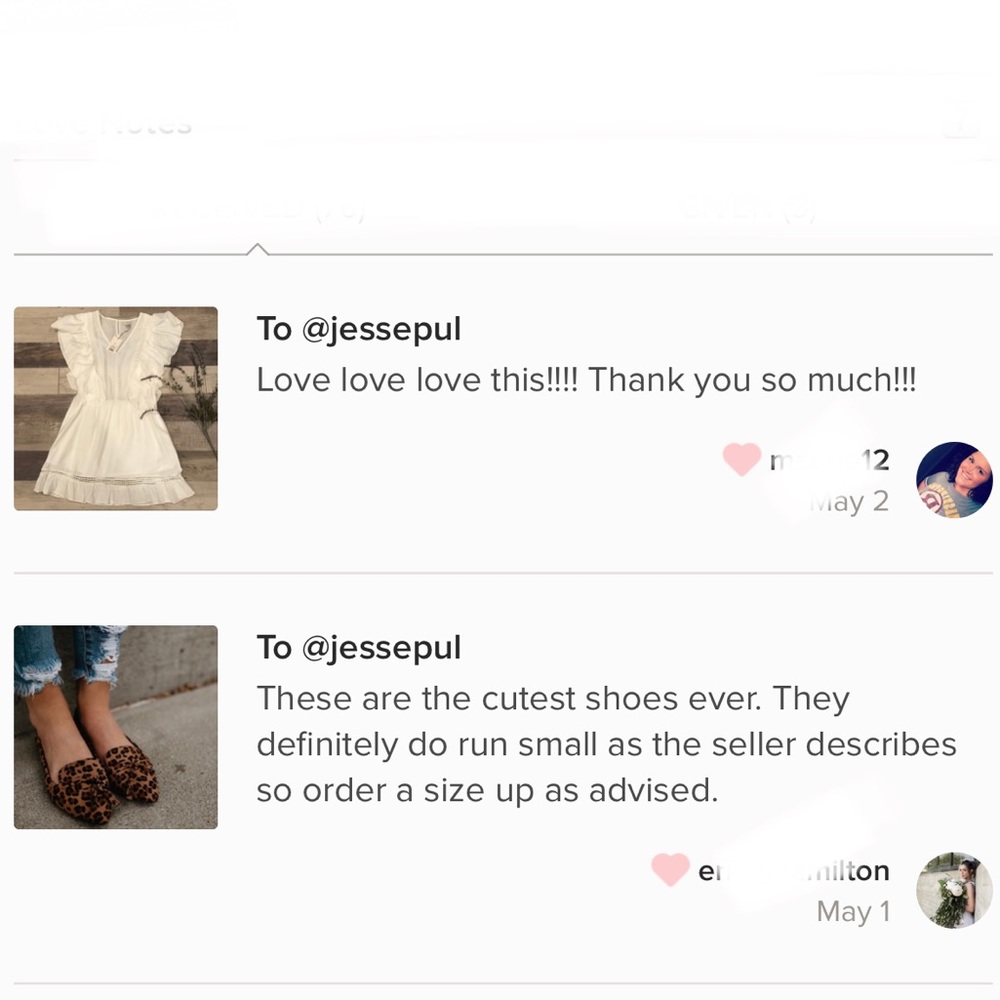Viewport: 1000px width, 1000px height.
Task: Click "These are the cutest shoes ever" text
Action: [x=553, y=698]
